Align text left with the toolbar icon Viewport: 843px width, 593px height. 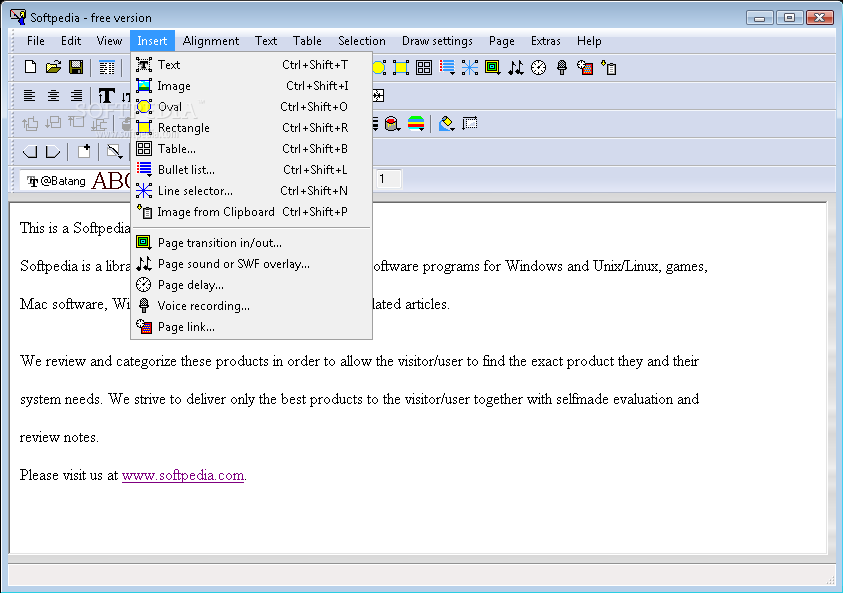(30, 96)
